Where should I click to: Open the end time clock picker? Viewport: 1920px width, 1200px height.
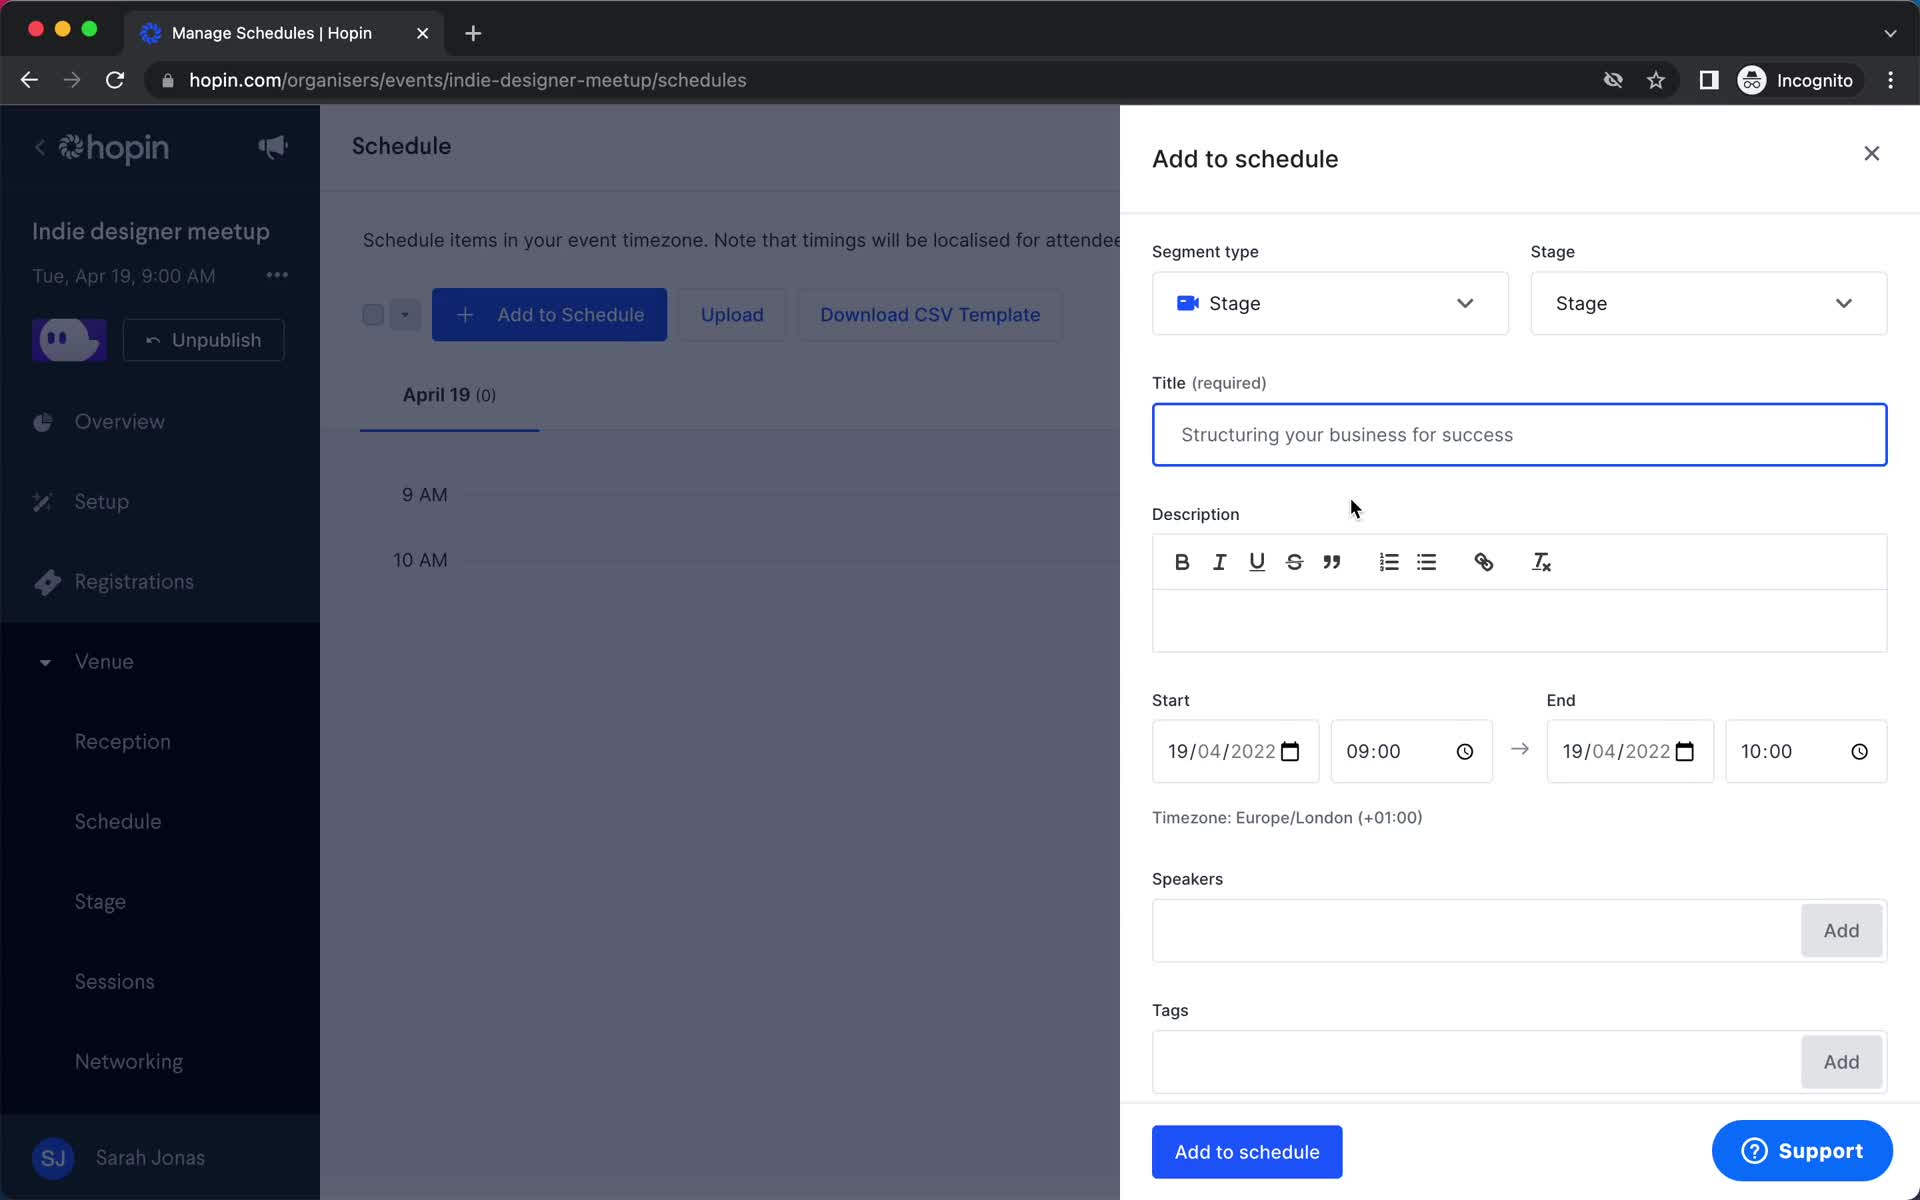[1859, 751]
